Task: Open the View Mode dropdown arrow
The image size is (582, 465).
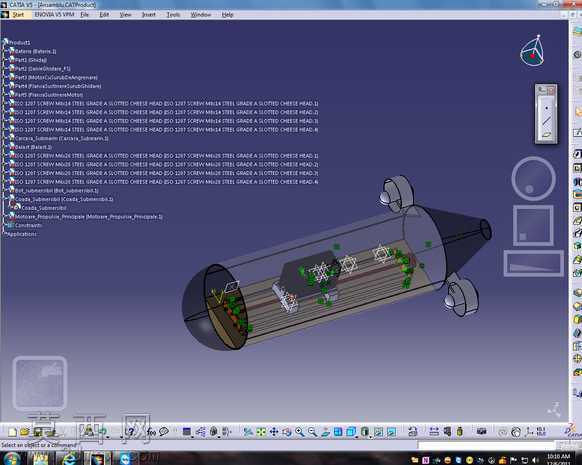Action: pos(370,437)
